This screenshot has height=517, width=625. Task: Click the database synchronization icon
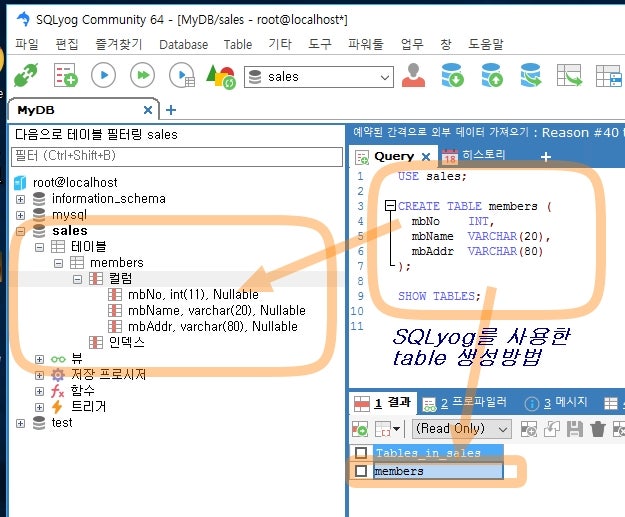coord(531,75)
